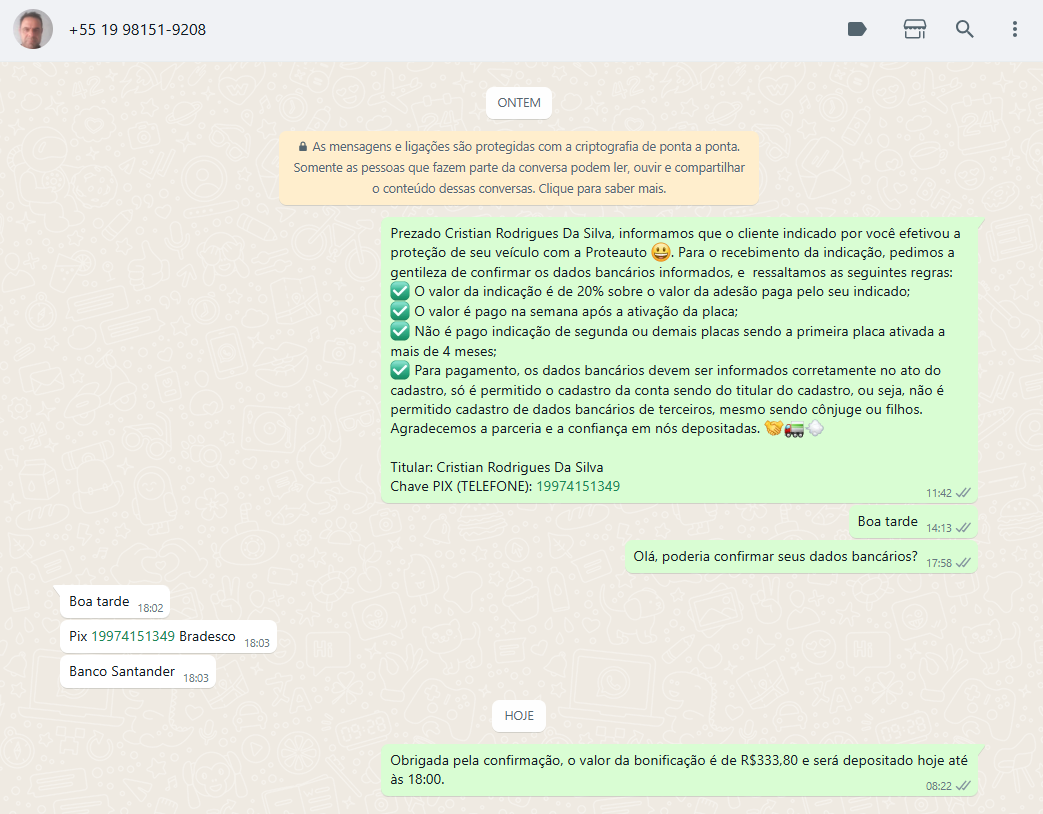Click the end-to-end encryption notice

[x=518, y=167]
